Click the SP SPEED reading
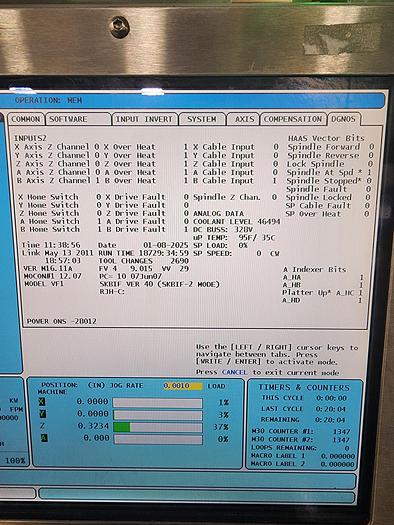Screen dimensions: 394x525 236,253
